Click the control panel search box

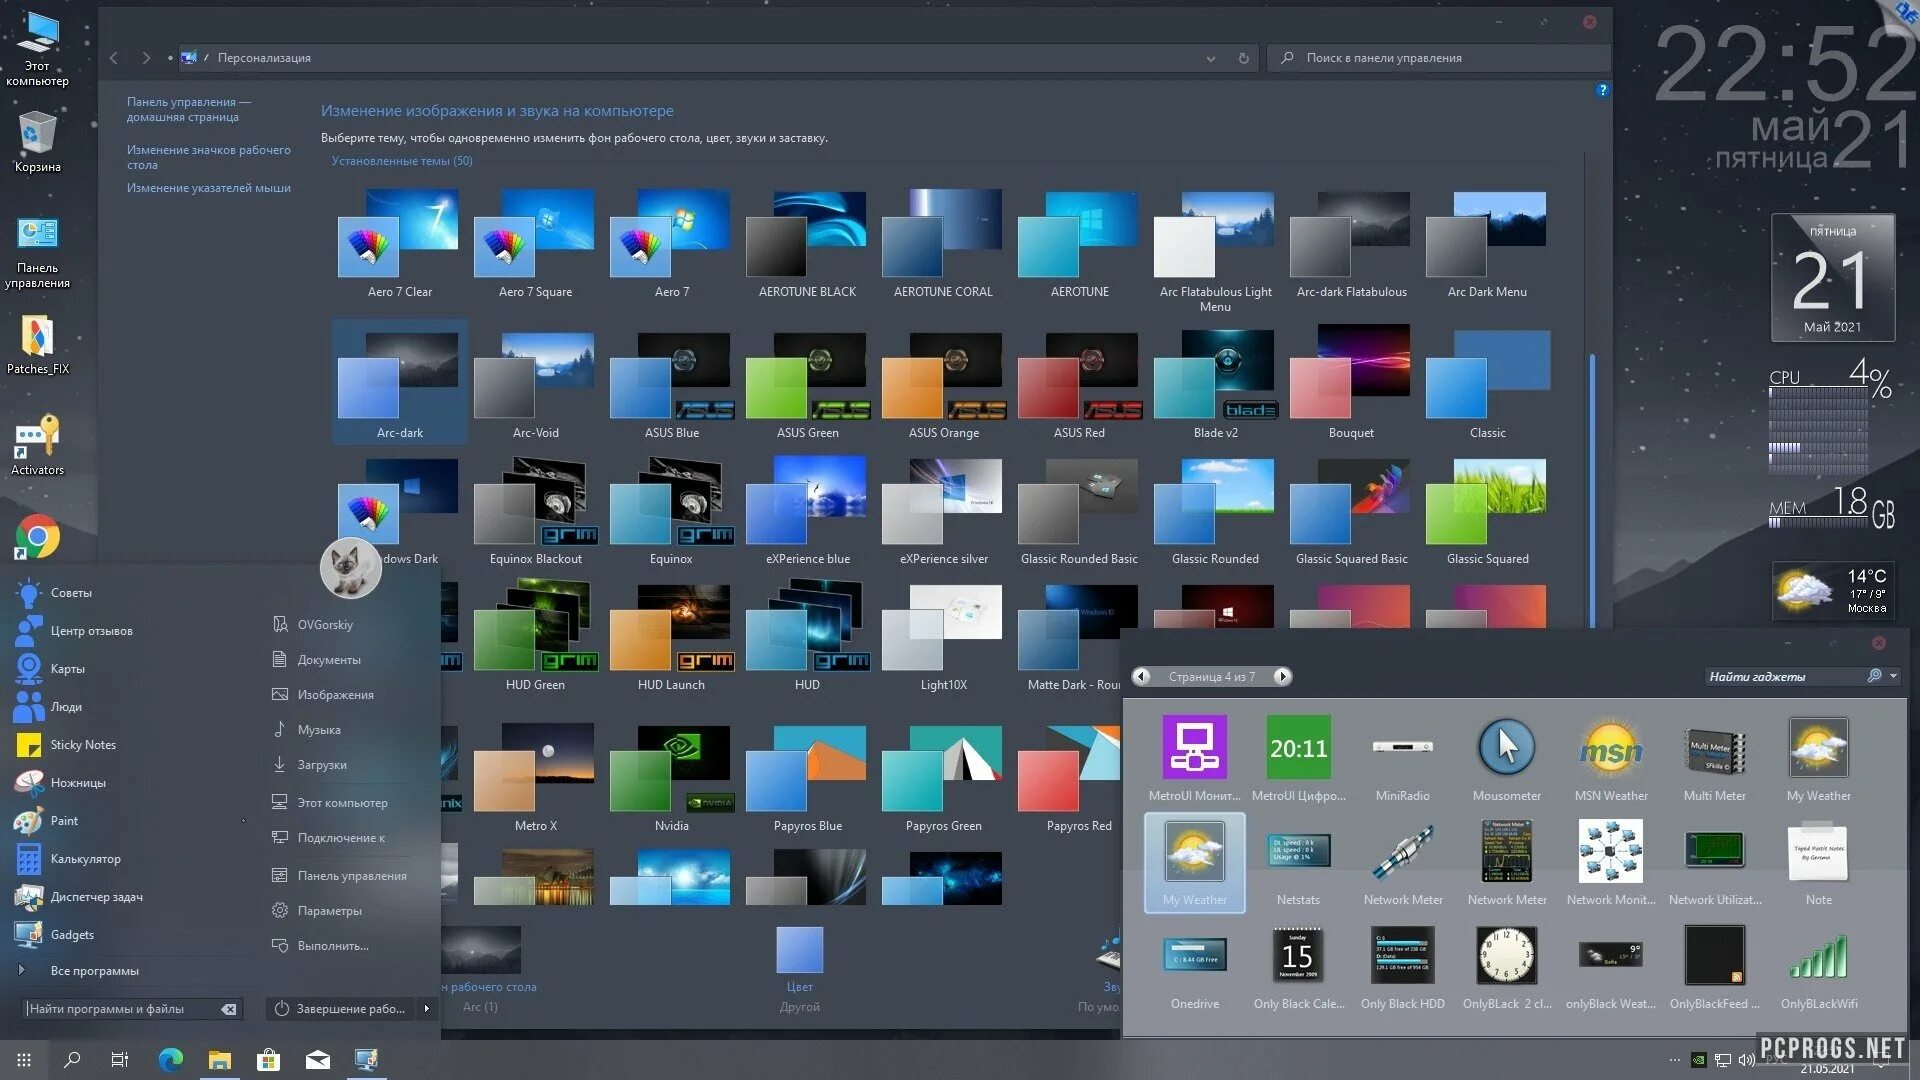click(x=1440, y=58)
